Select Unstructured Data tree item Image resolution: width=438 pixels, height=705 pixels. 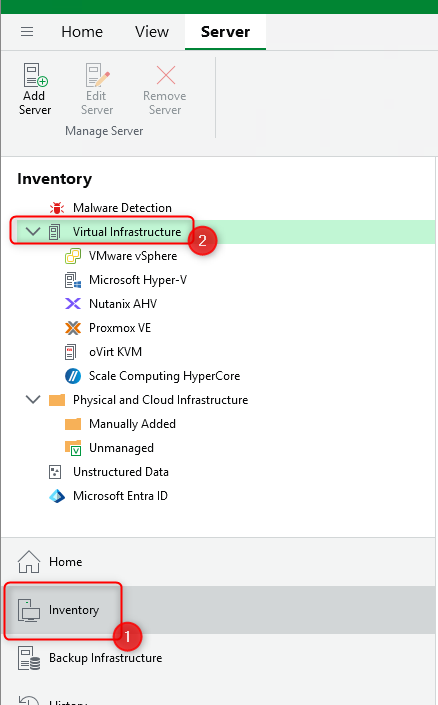121,472
